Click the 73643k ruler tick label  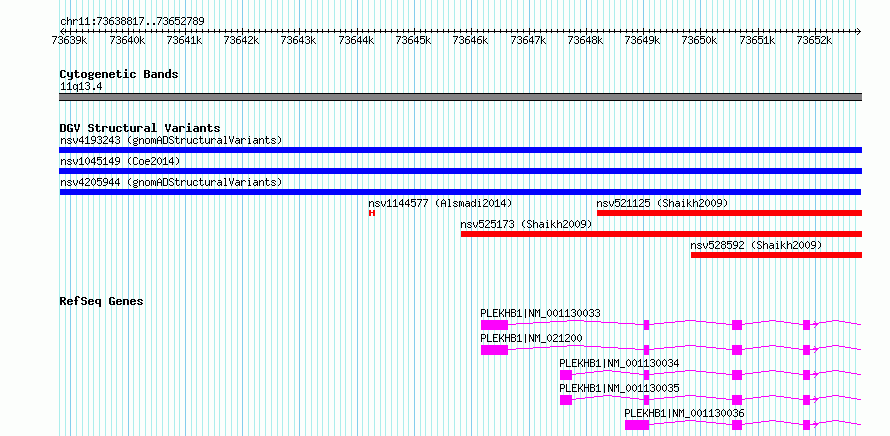(x=299, y=40)
